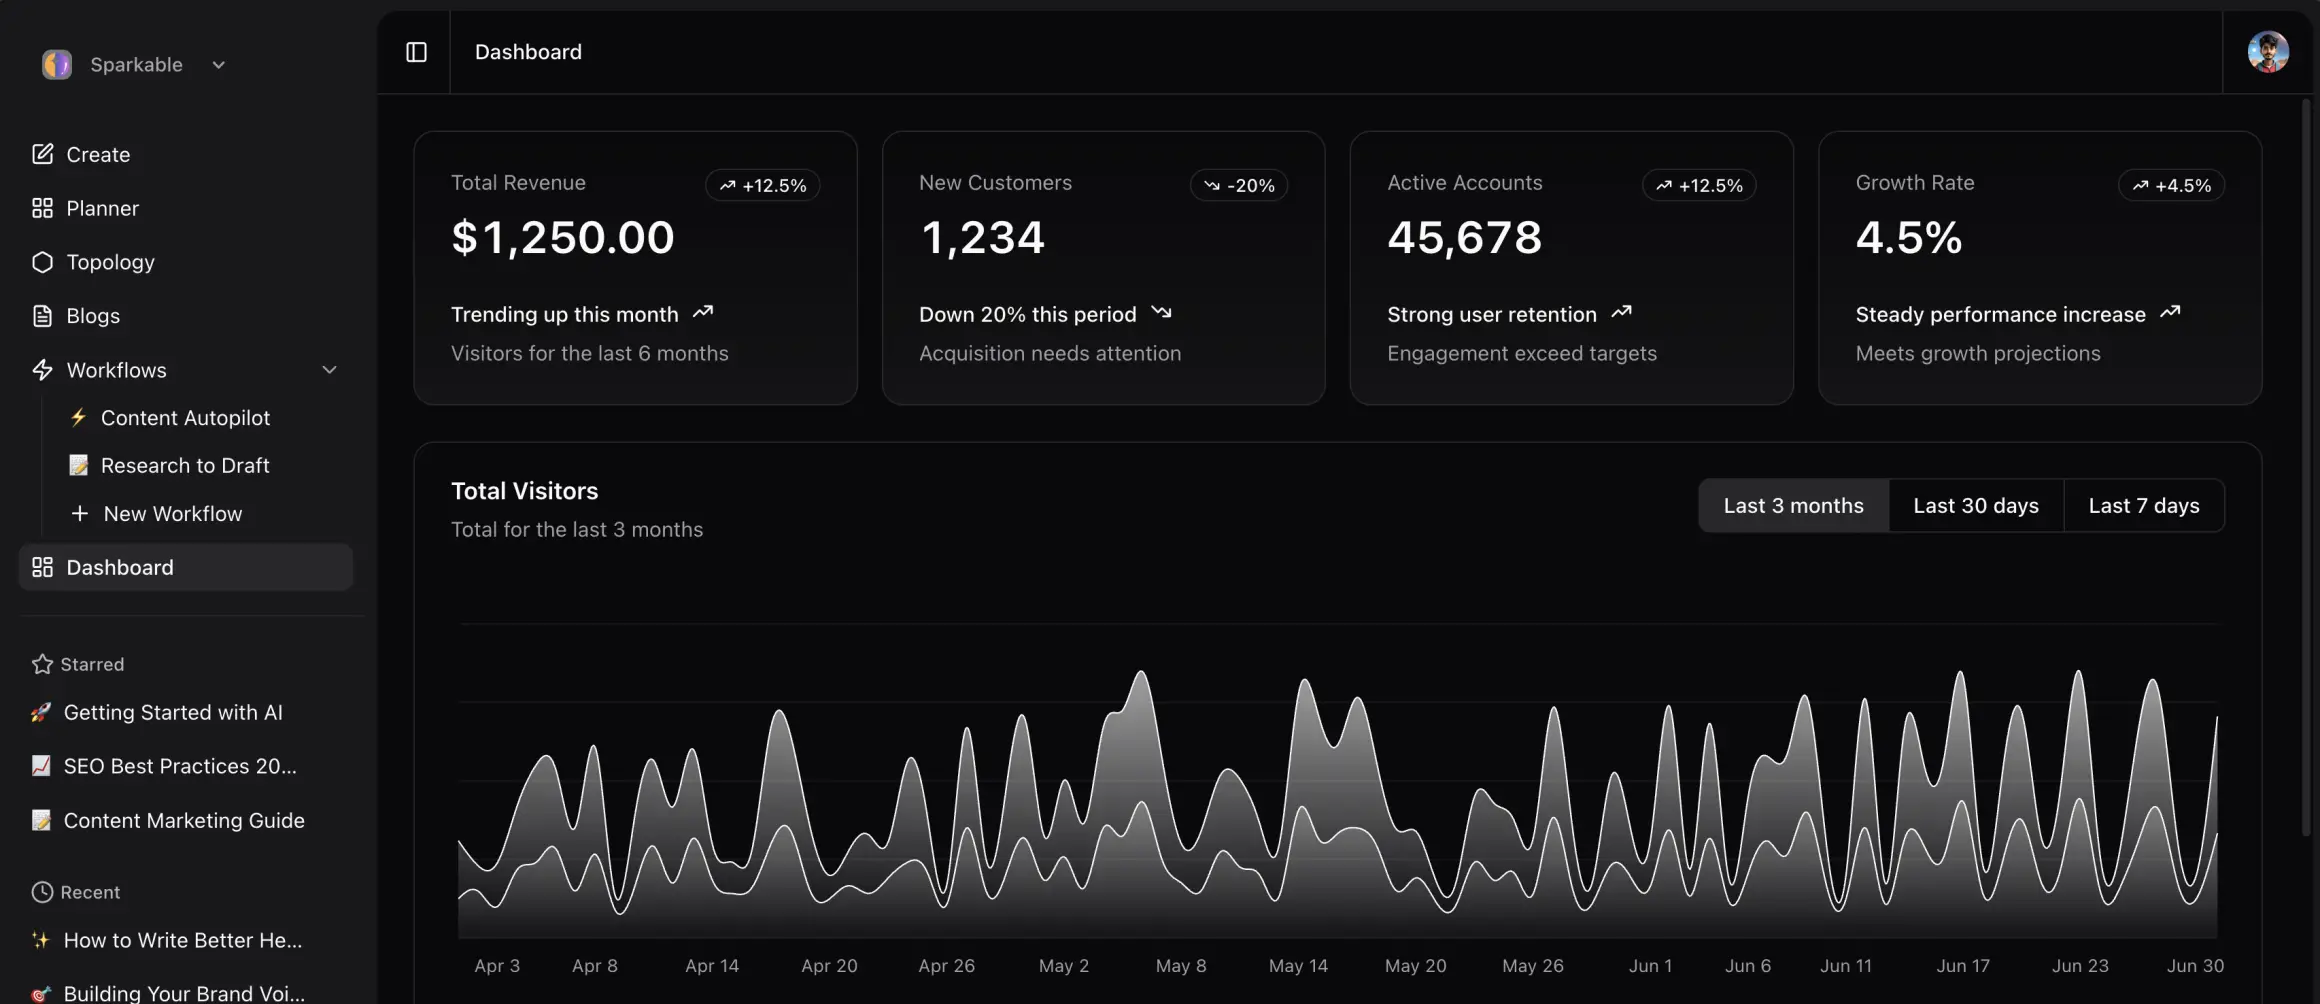
Task: Click the plus icon for New Workflow
Action: [80, 514]
